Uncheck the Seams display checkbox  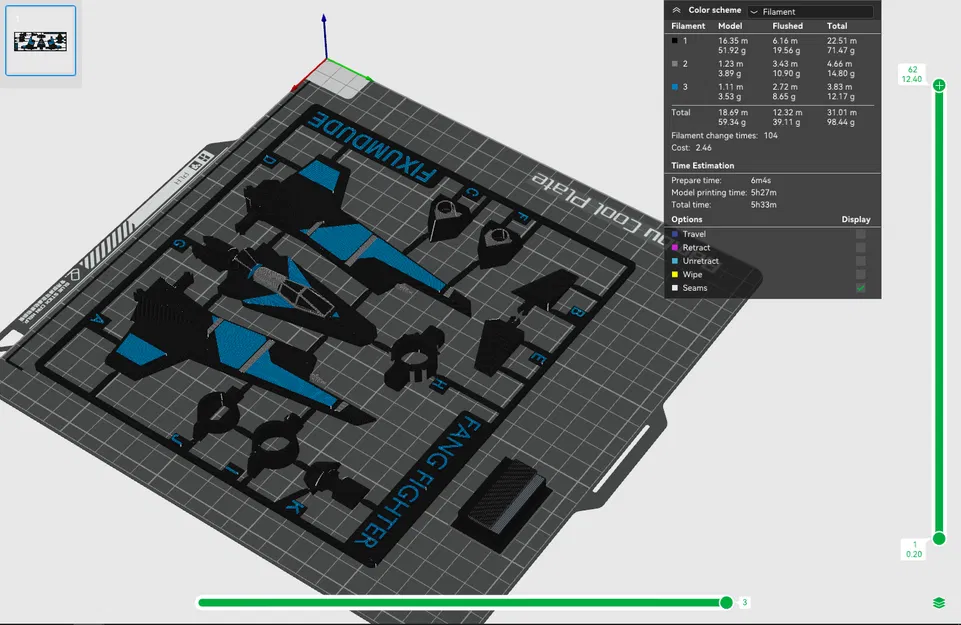pos(860,288)
